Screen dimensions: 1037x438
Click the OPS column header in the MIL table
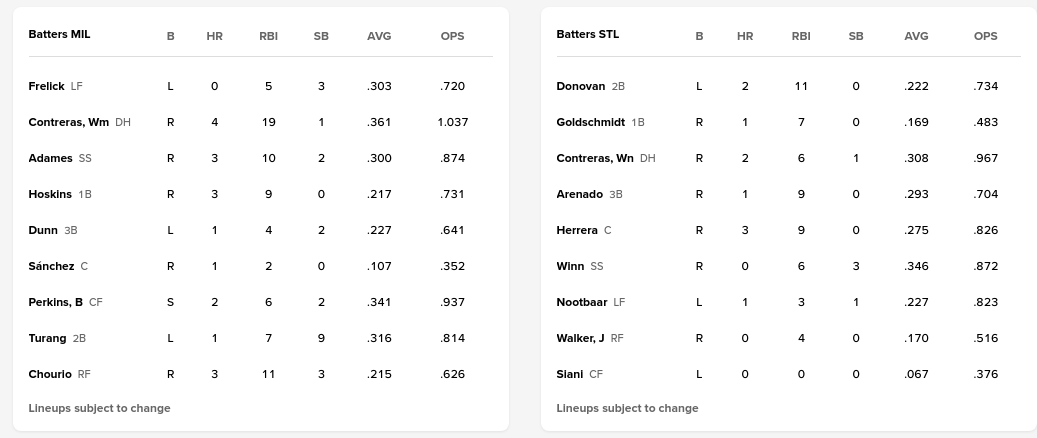click(452, 36)
